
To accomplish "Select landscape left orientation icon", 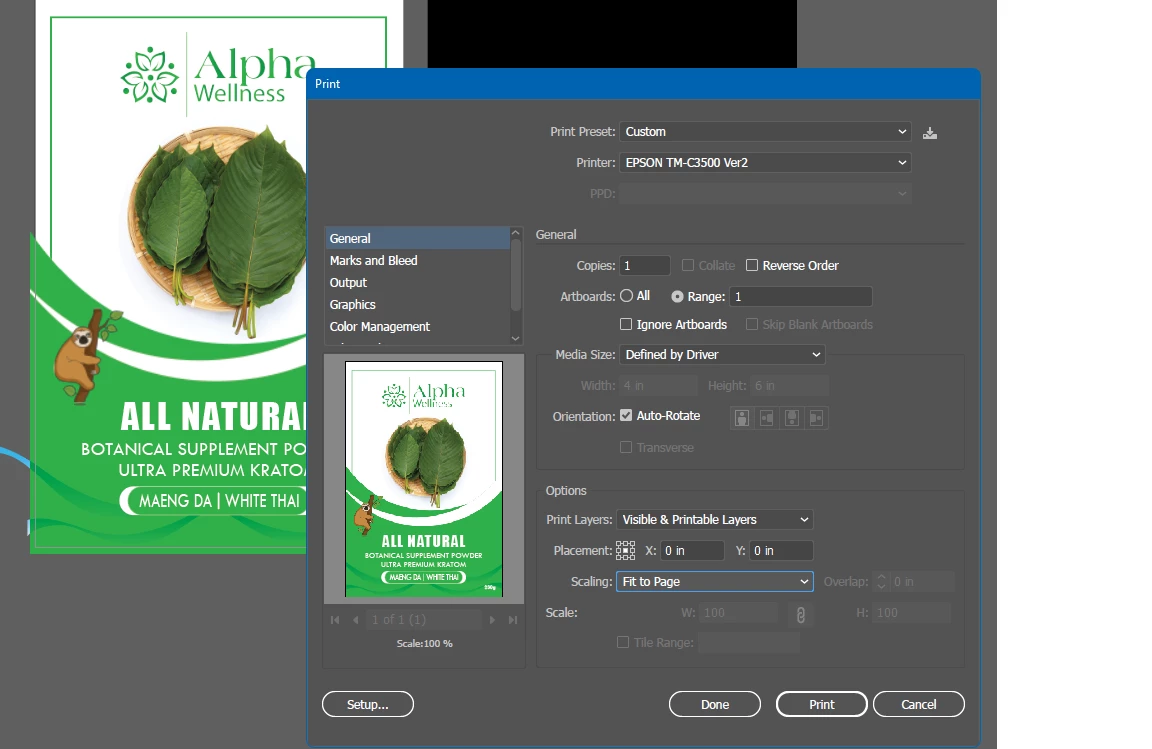I will (x=766, y=418).
